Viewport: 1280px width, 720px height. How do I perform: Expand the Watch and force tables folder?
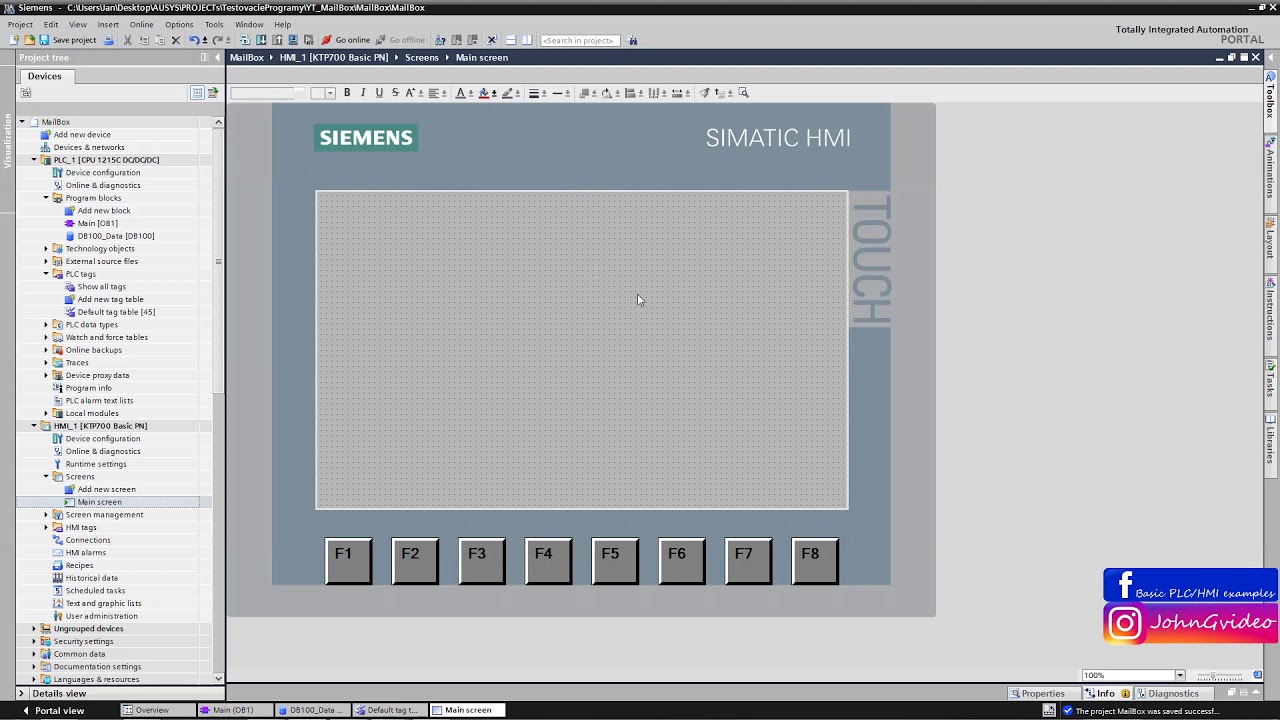(45, 337)
